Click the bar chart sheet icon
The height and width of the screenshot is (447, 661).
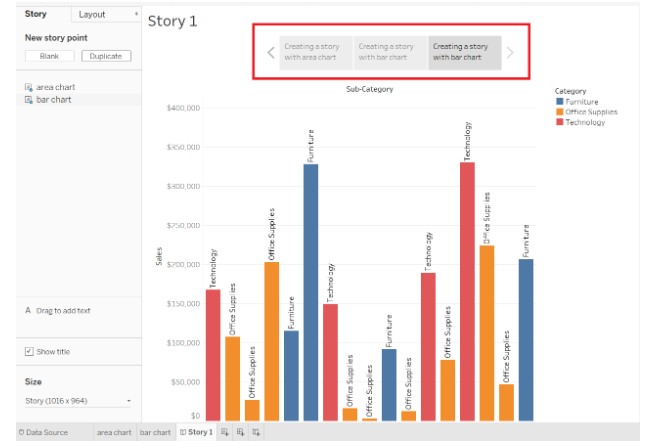(x=28, y=100)
